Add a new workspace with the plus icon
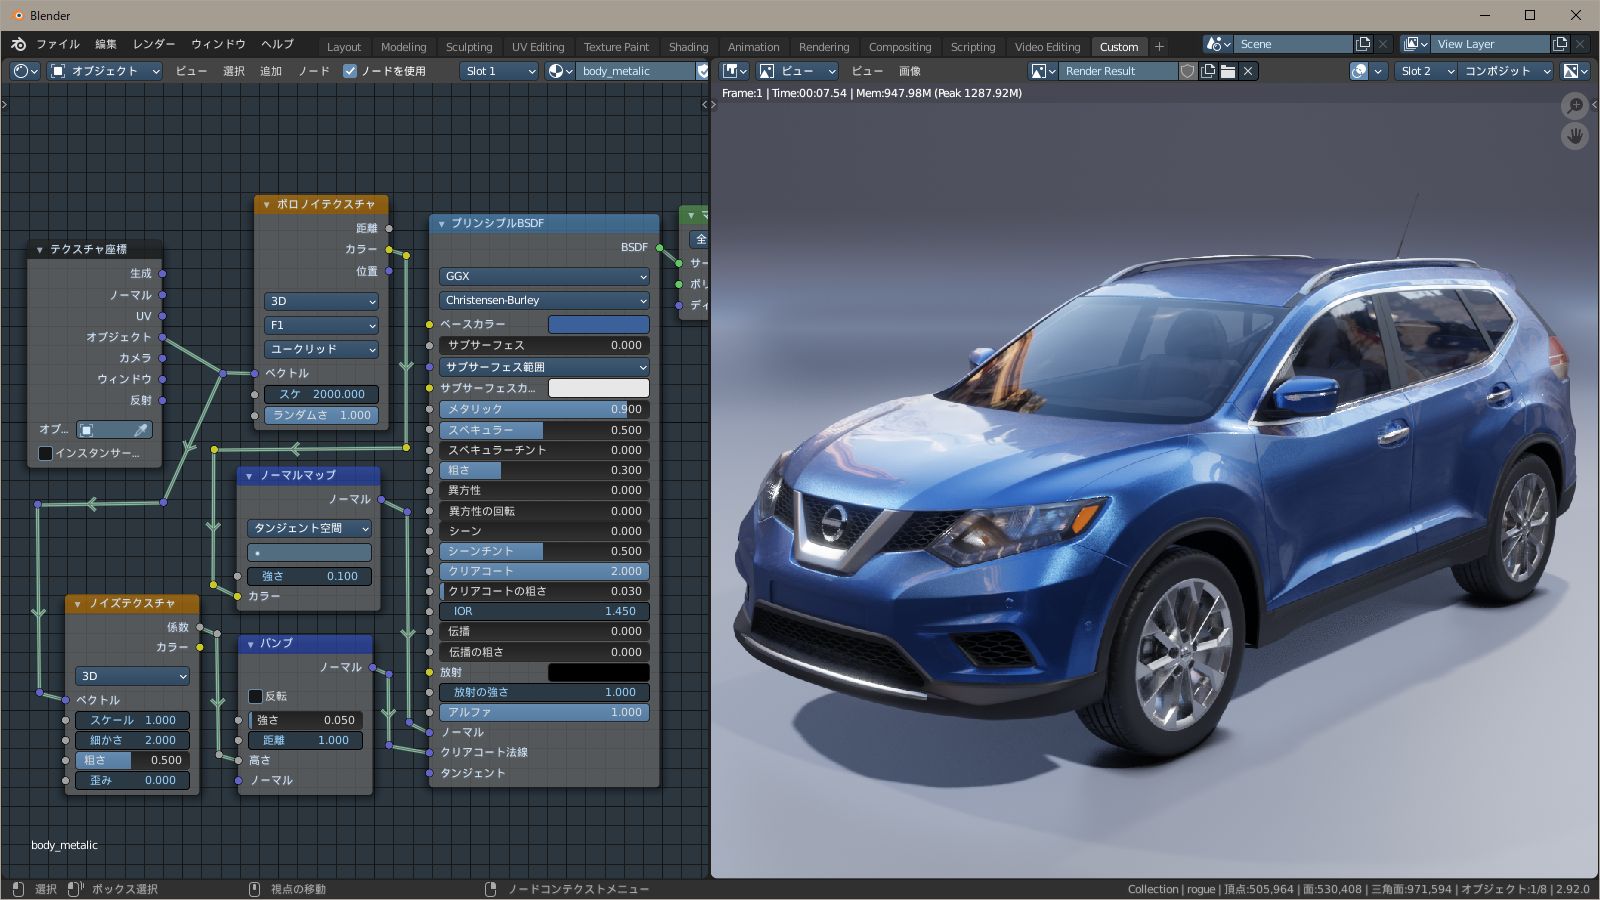 coord(1159,46)
